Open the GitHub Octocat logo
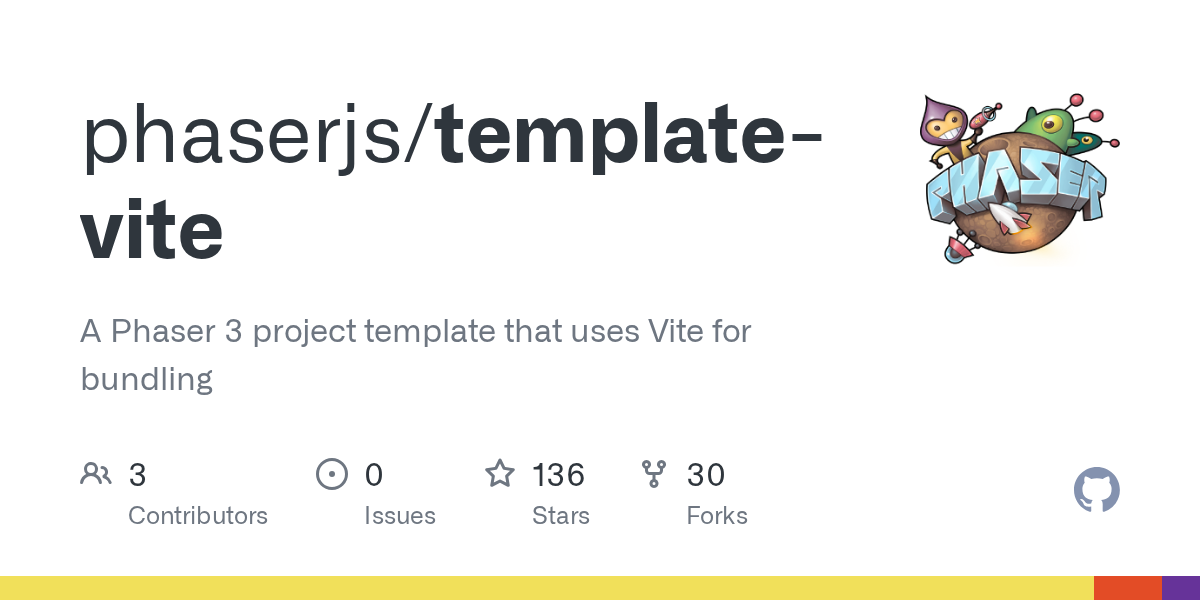The image size is (1200, 600). coord(1097,491)
